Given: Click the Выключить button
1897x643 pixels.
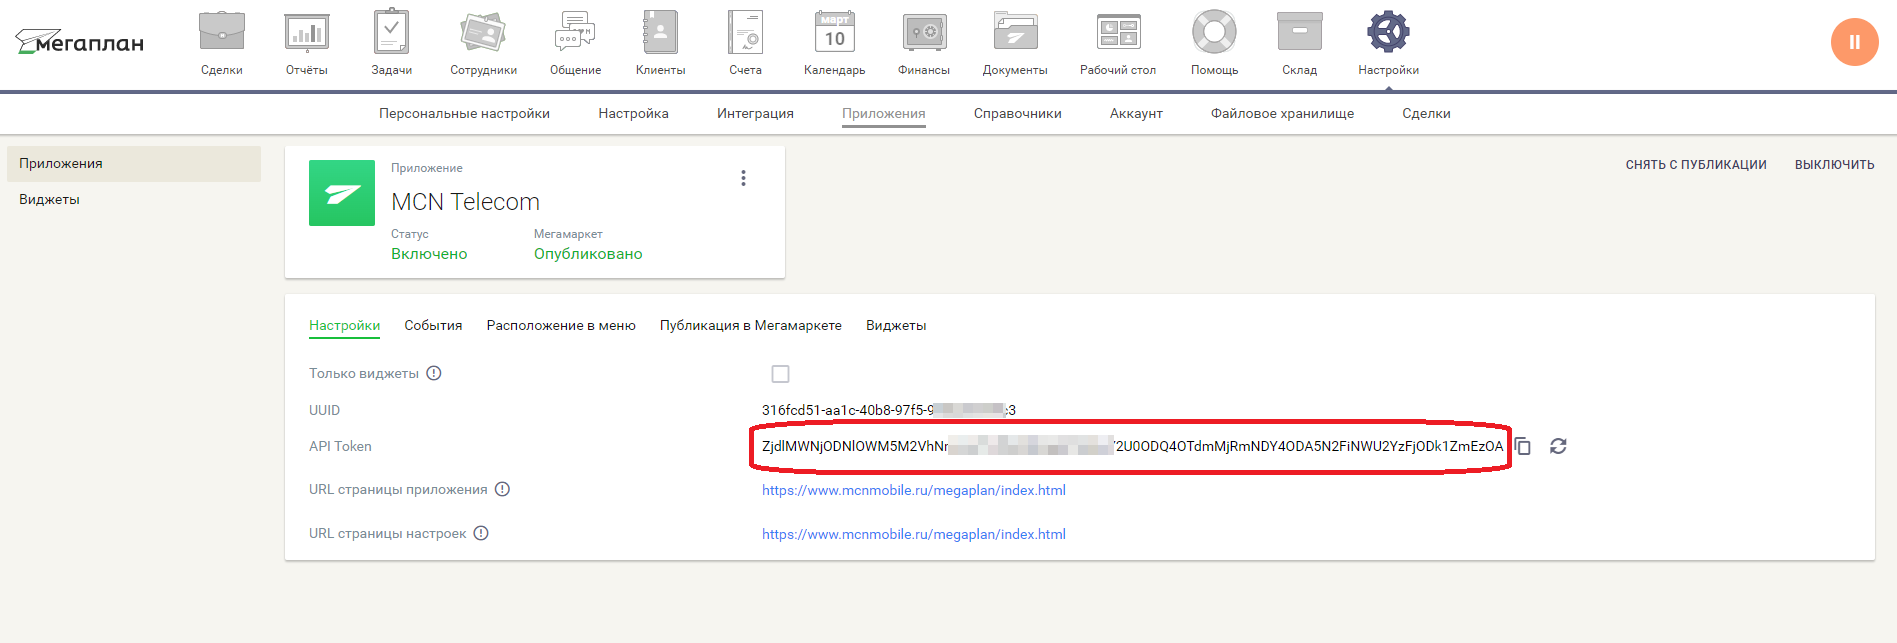Looking at the screenshot, I should point(1834,165).
